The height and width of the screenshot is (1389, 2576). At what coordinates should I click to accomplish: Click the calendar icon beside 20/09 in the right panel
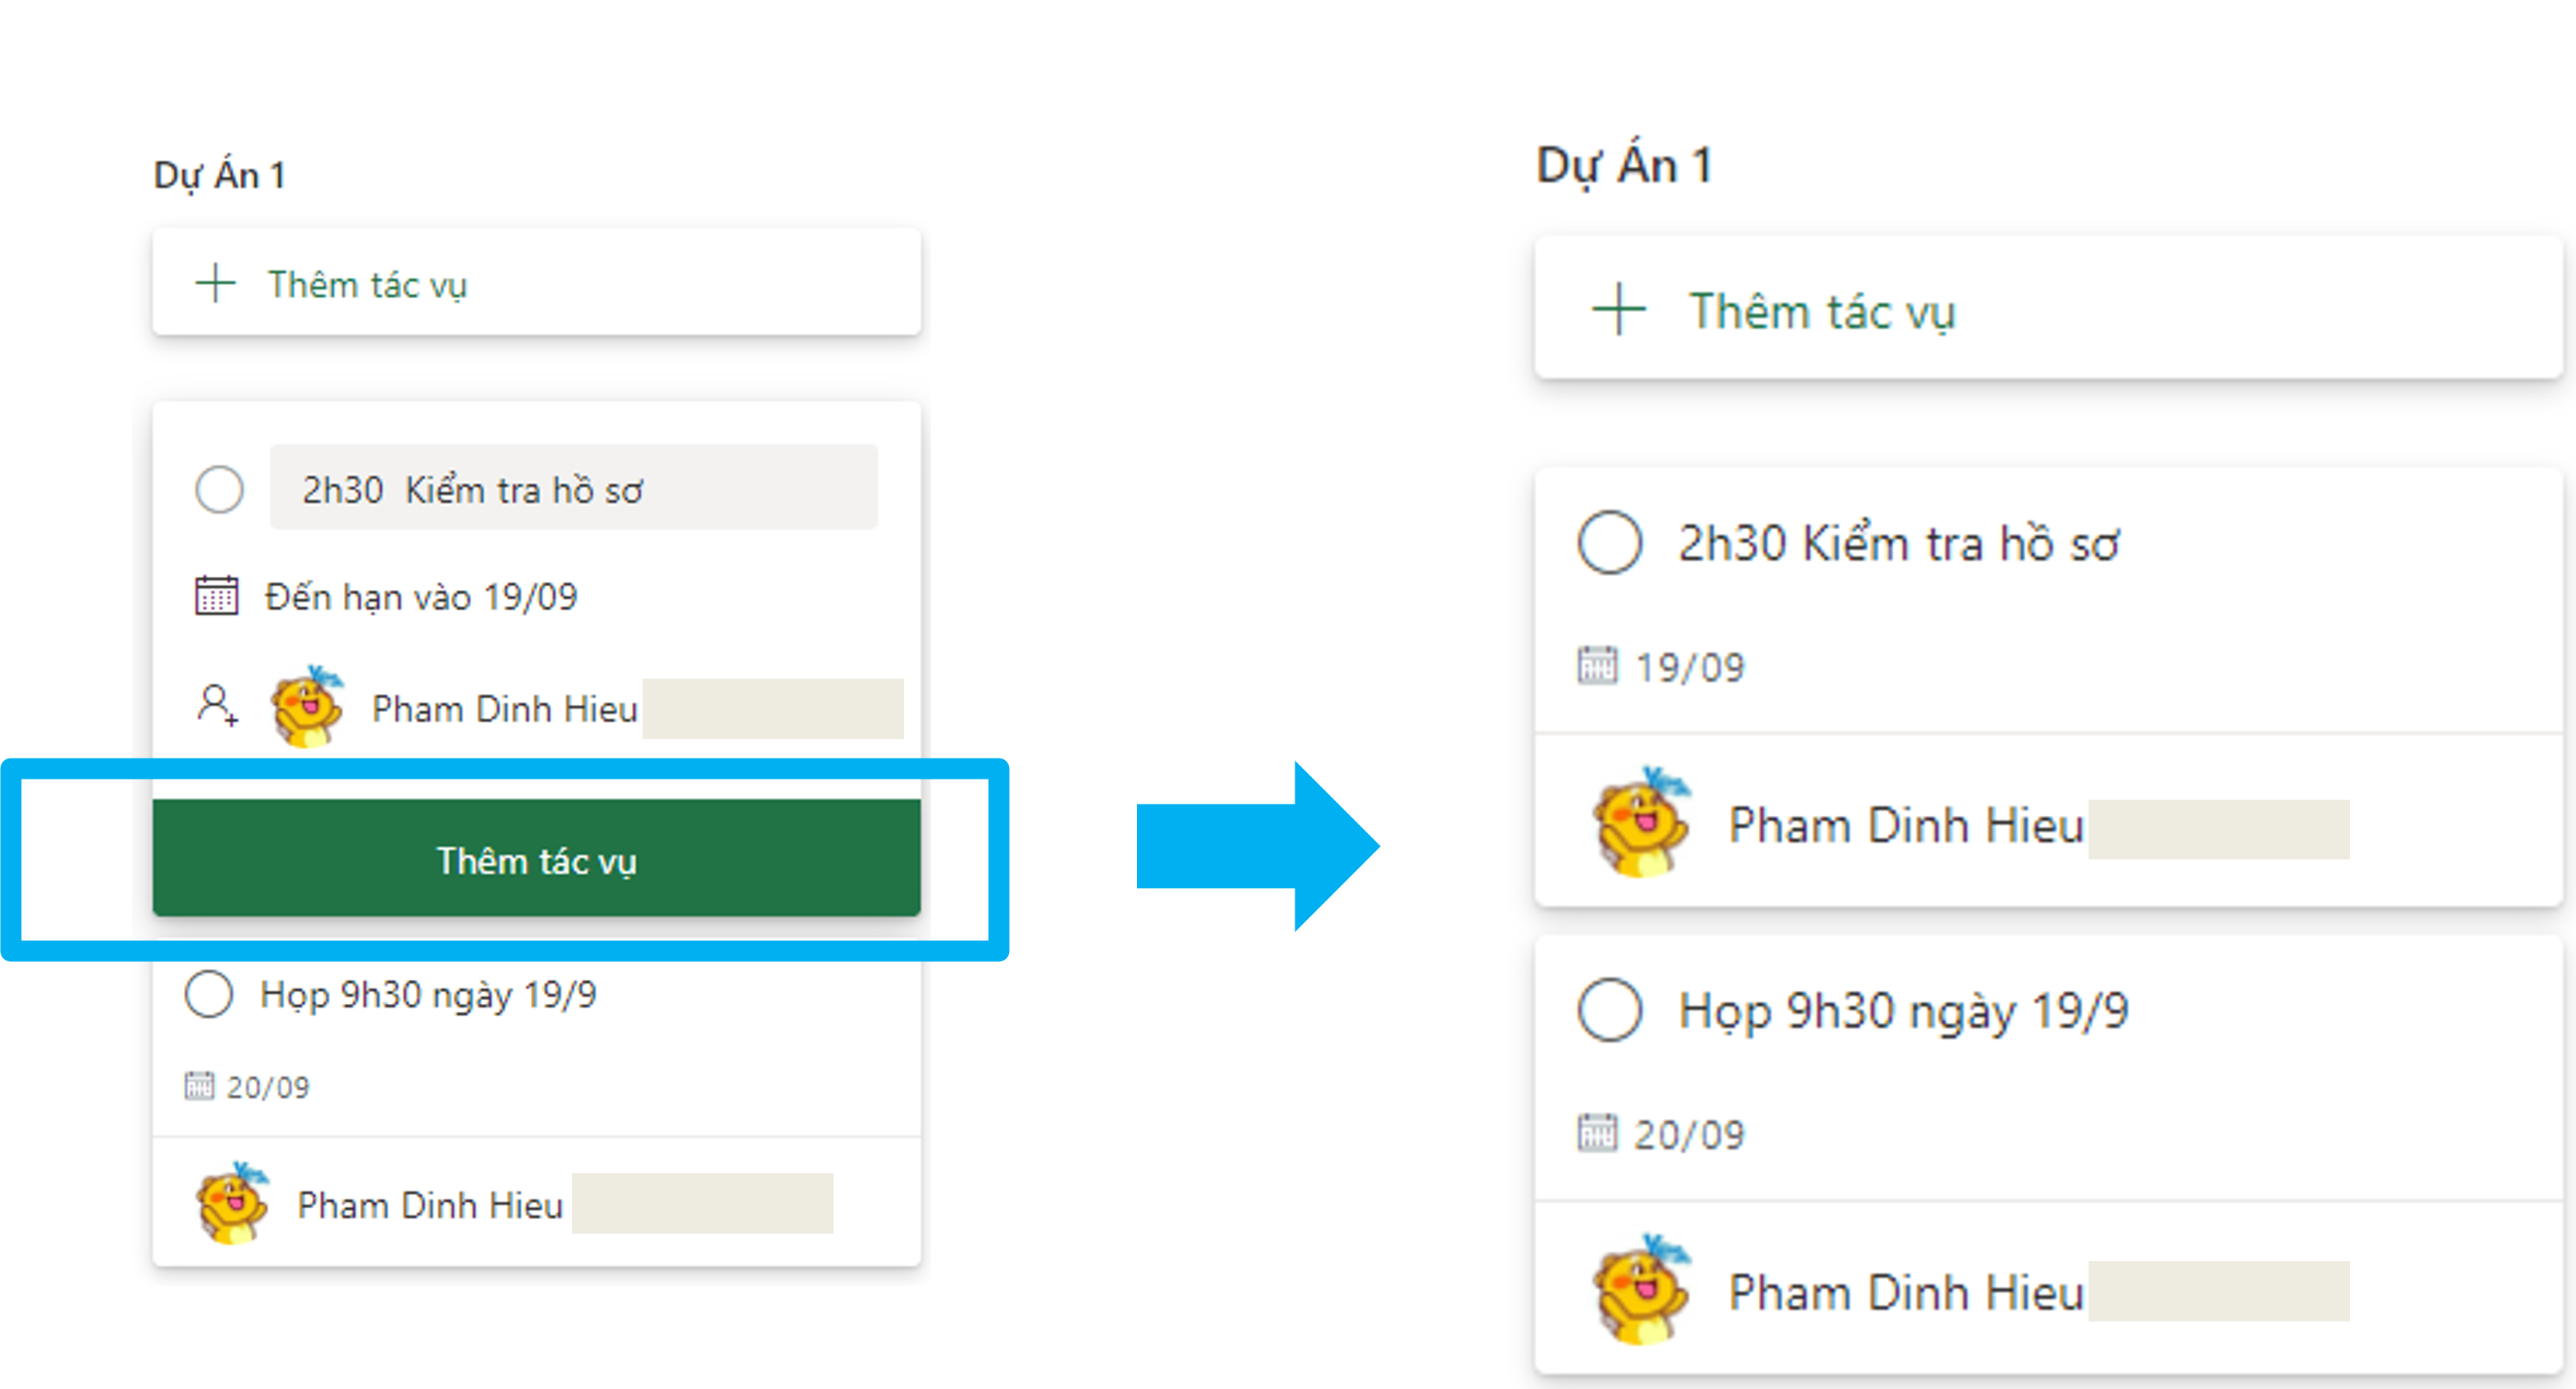click(x=1596, y=1133)
